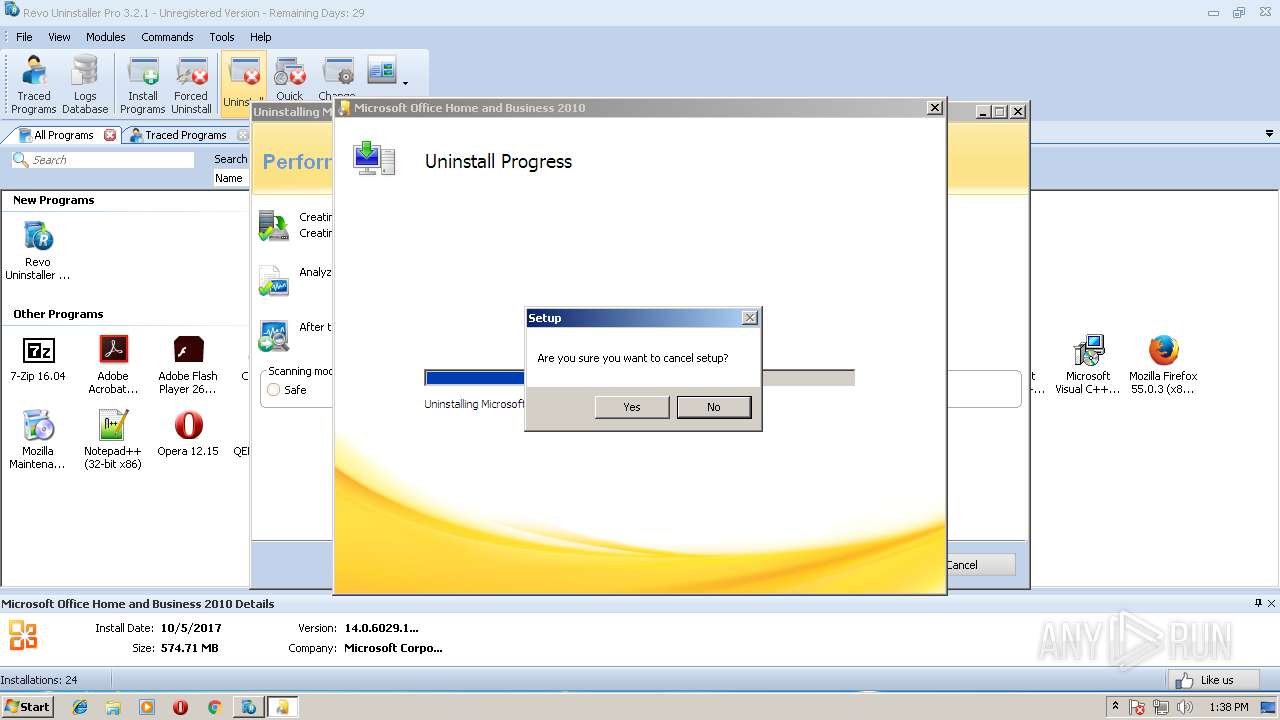Switch to Revo Uninstaller taskbar button
1280x720 pixels.
247,707
